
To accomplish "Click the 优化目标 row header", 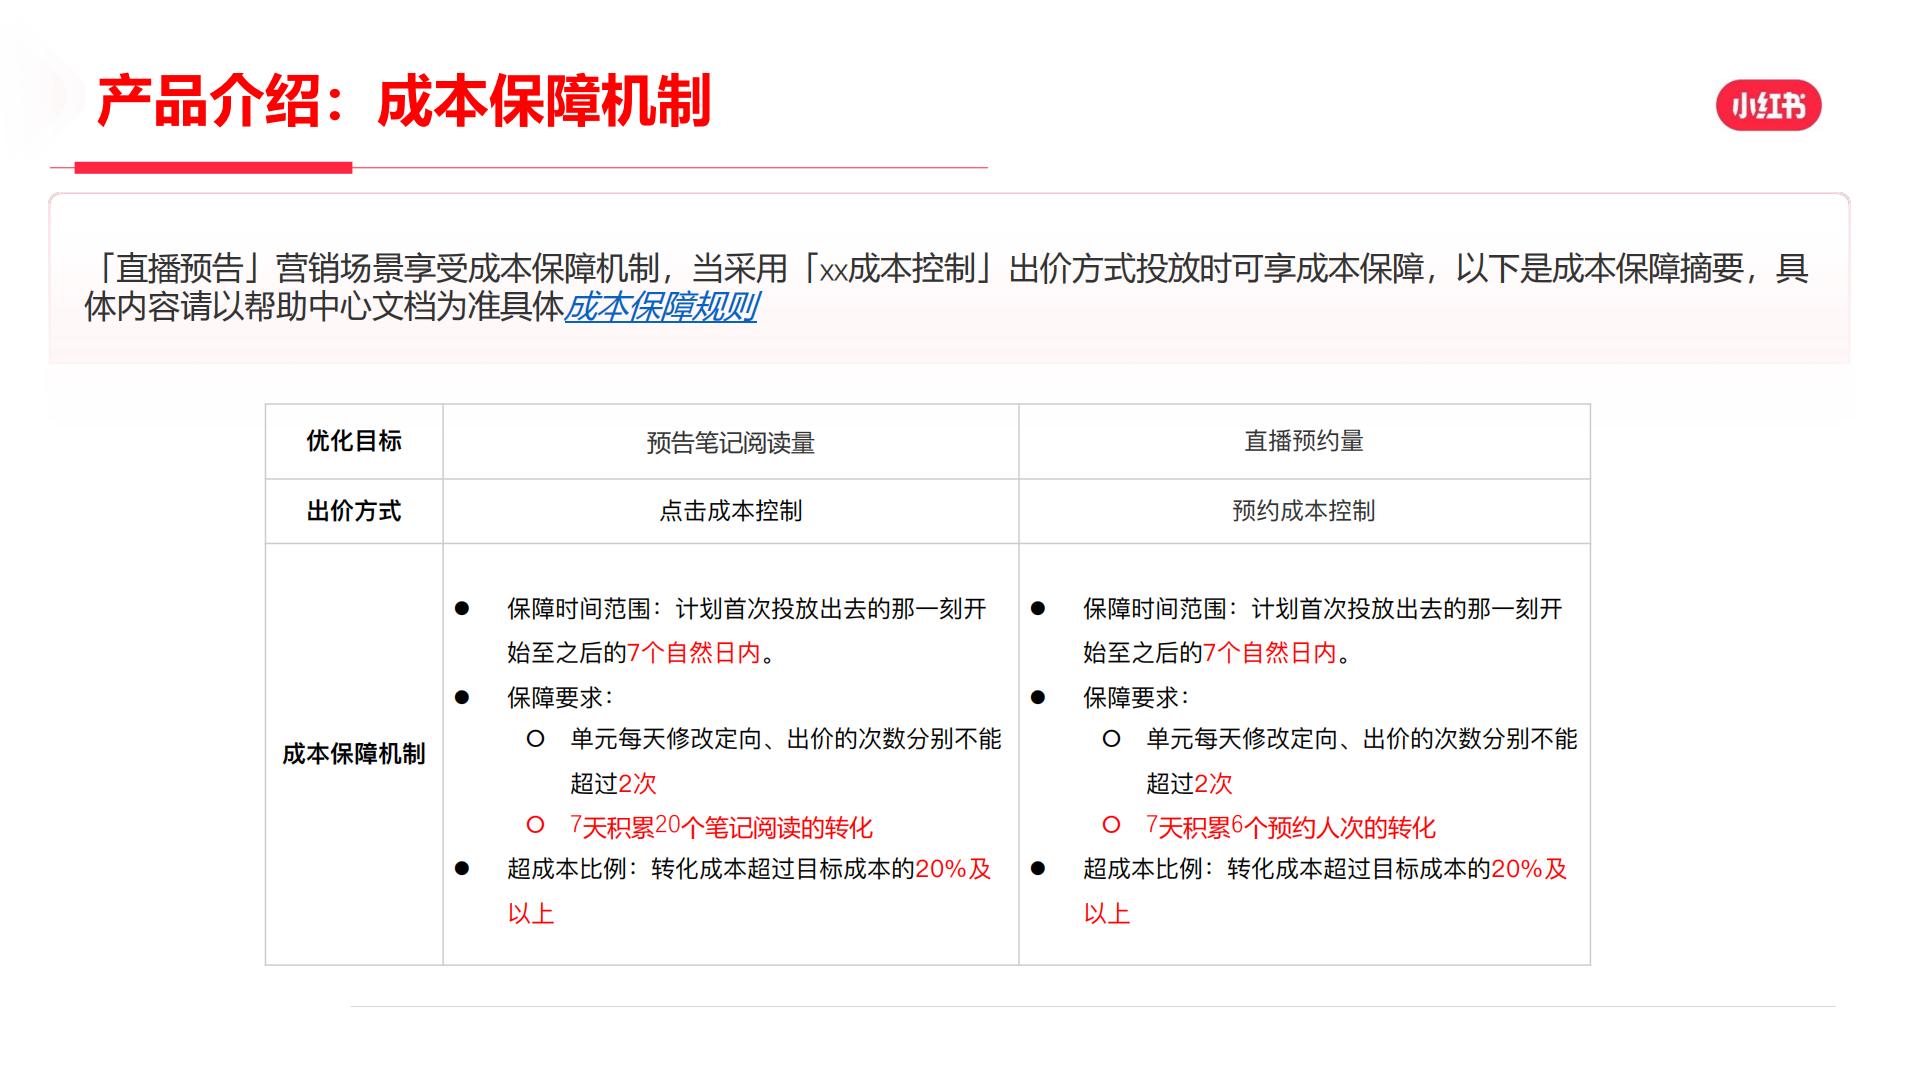I will 354,441.
